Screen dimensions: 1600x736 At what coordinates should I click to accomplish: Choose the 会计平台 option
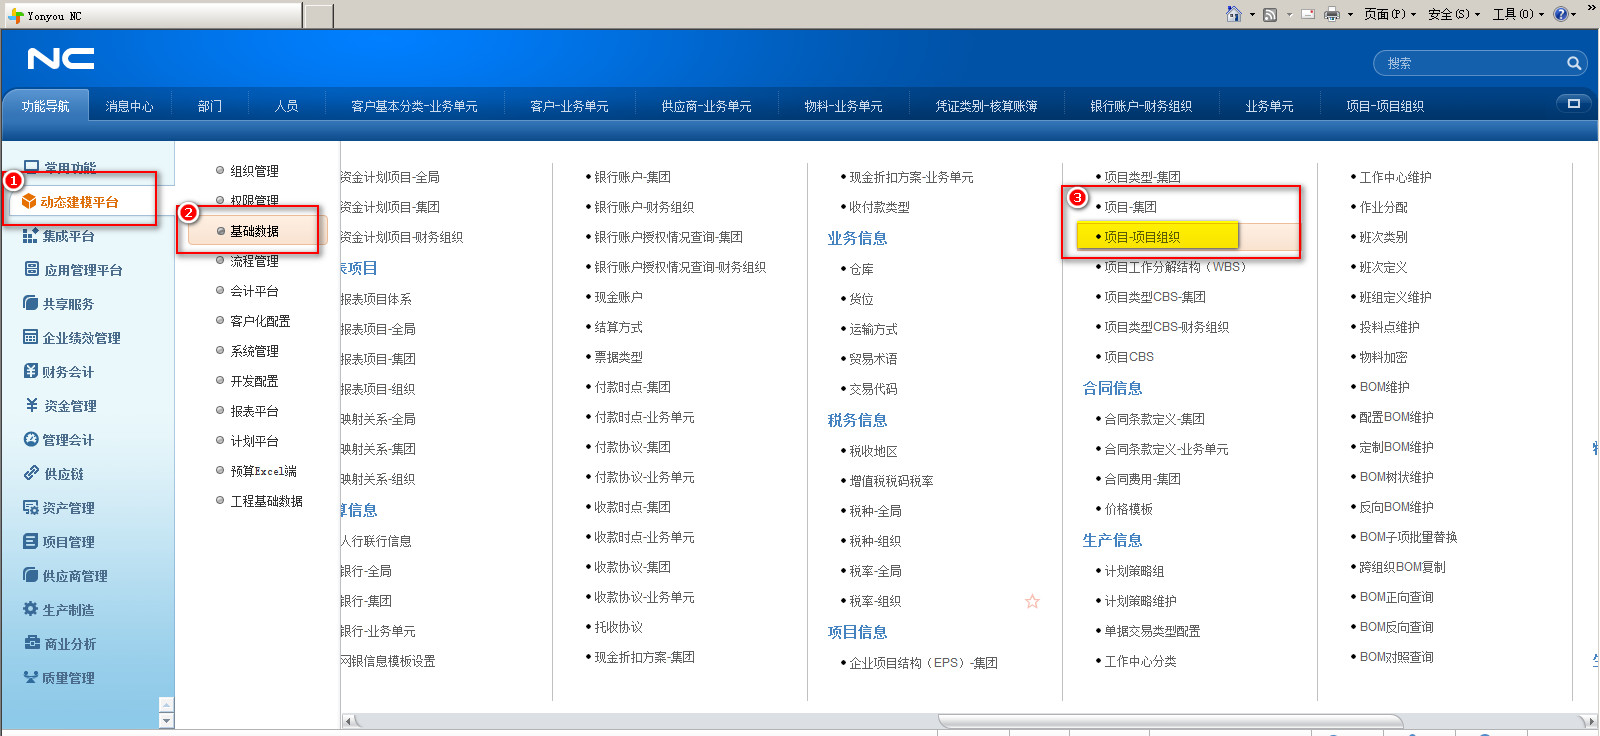pyautogui.click(x=254, y=291)
